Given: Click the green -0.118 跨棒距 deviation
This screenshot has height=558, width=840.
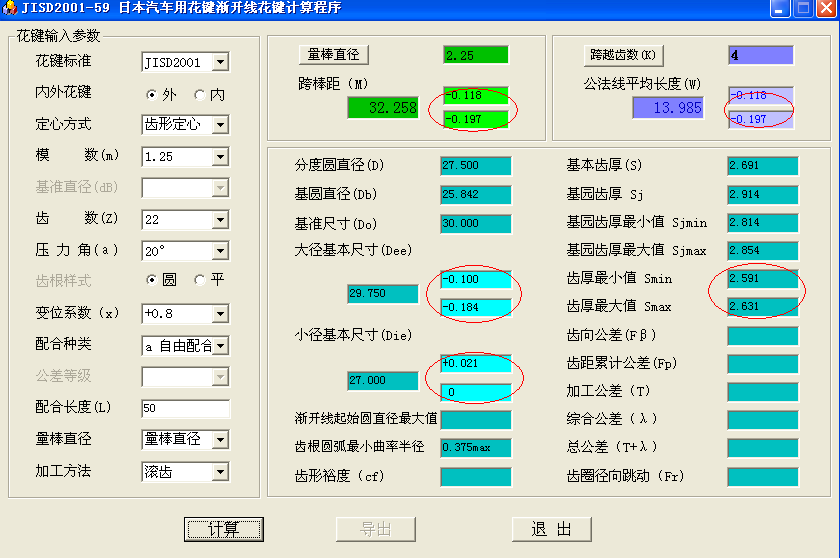Looking at the screenshot, I should tap(476, 95).
